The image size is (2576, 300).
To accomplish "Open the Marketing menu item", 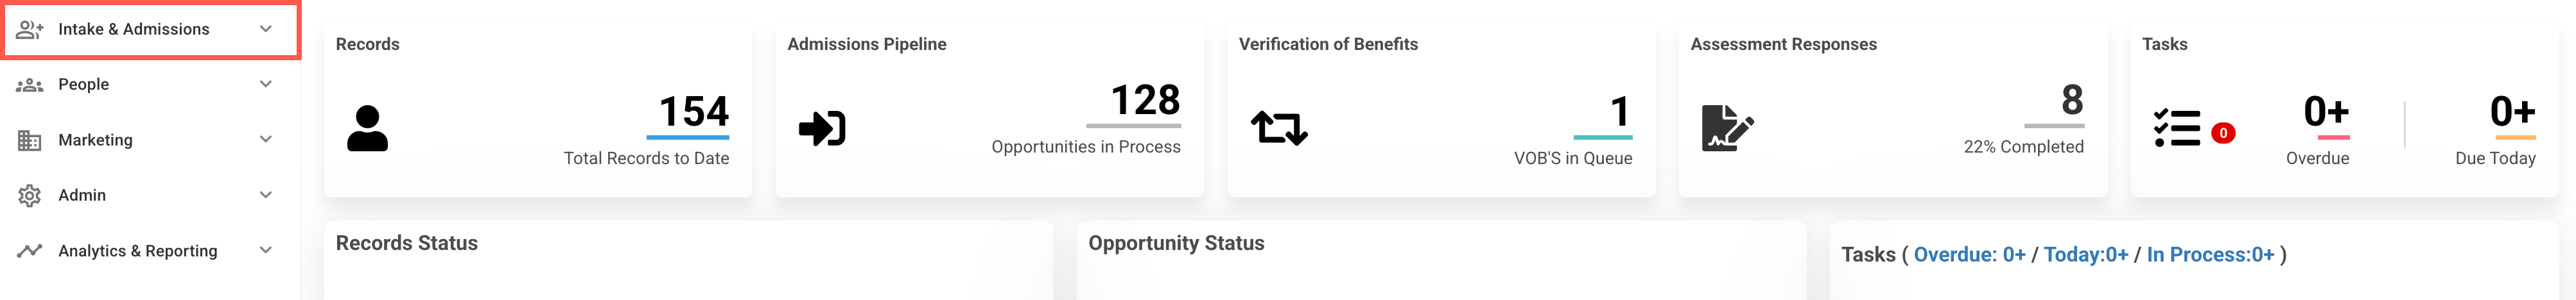I will (x=95, y=140).
